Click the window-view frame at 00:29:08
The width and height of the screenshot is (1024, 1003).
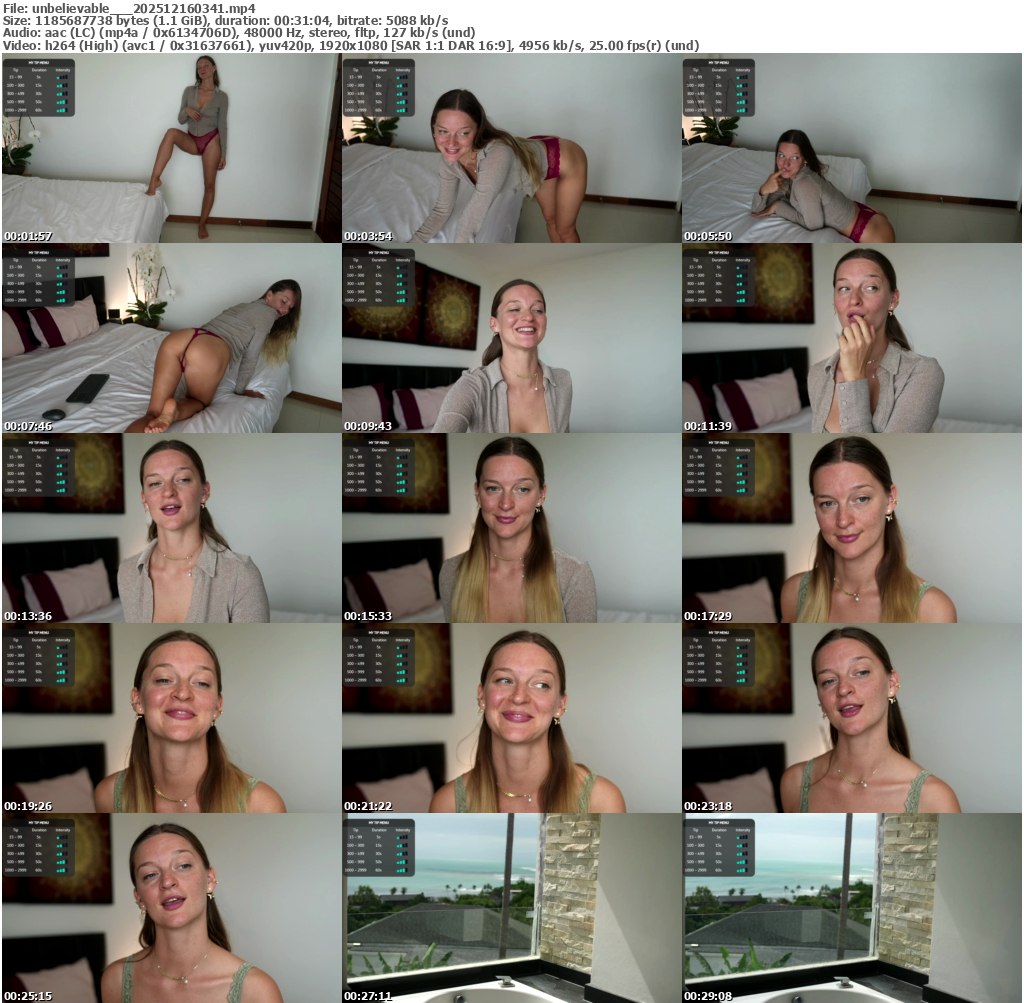tap(852, 908)
